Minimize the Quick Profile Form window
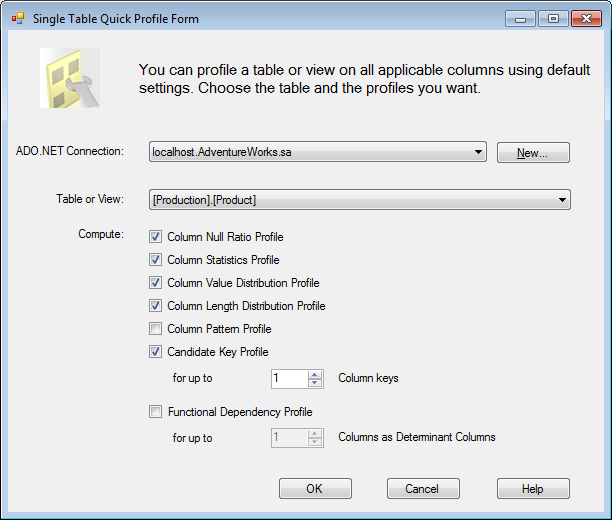Viewport: 612px width, 520px height. click(x=520, y=19)
